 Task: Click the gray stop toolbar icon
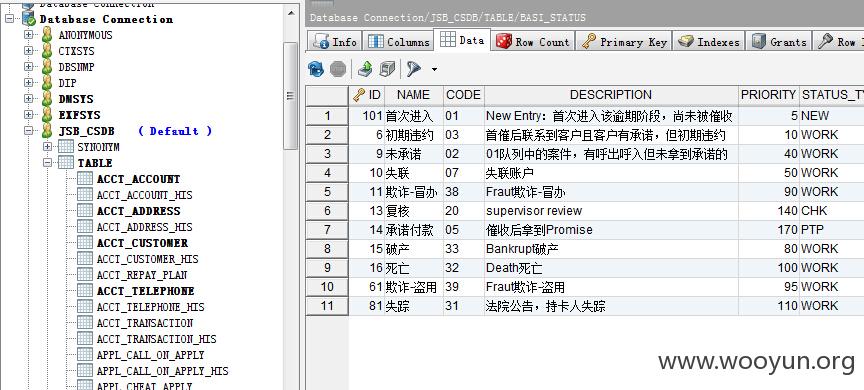338,69
